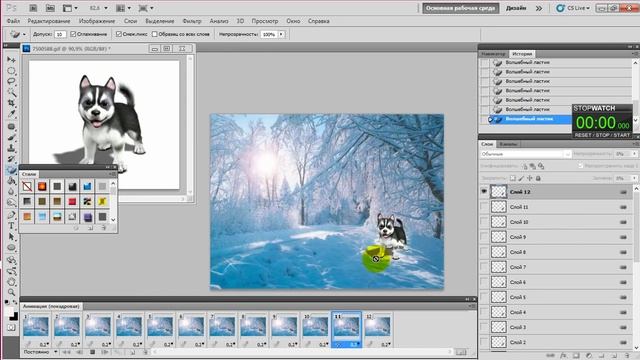The image size is (640, 360).
Task: Add a layer mask from Layers panel
Action: pyautogui.click(x=576, y=356)
